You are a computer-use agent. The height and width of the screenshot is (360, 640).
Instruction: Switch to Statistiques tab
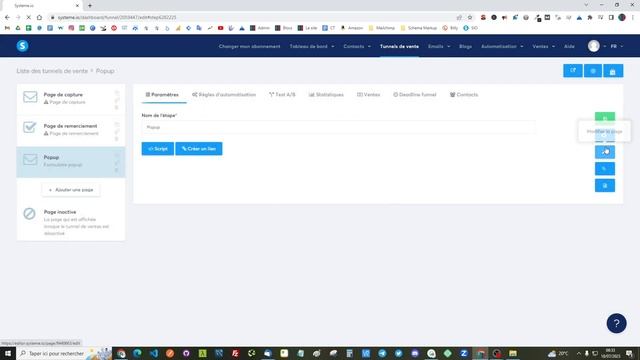(326, 95)
